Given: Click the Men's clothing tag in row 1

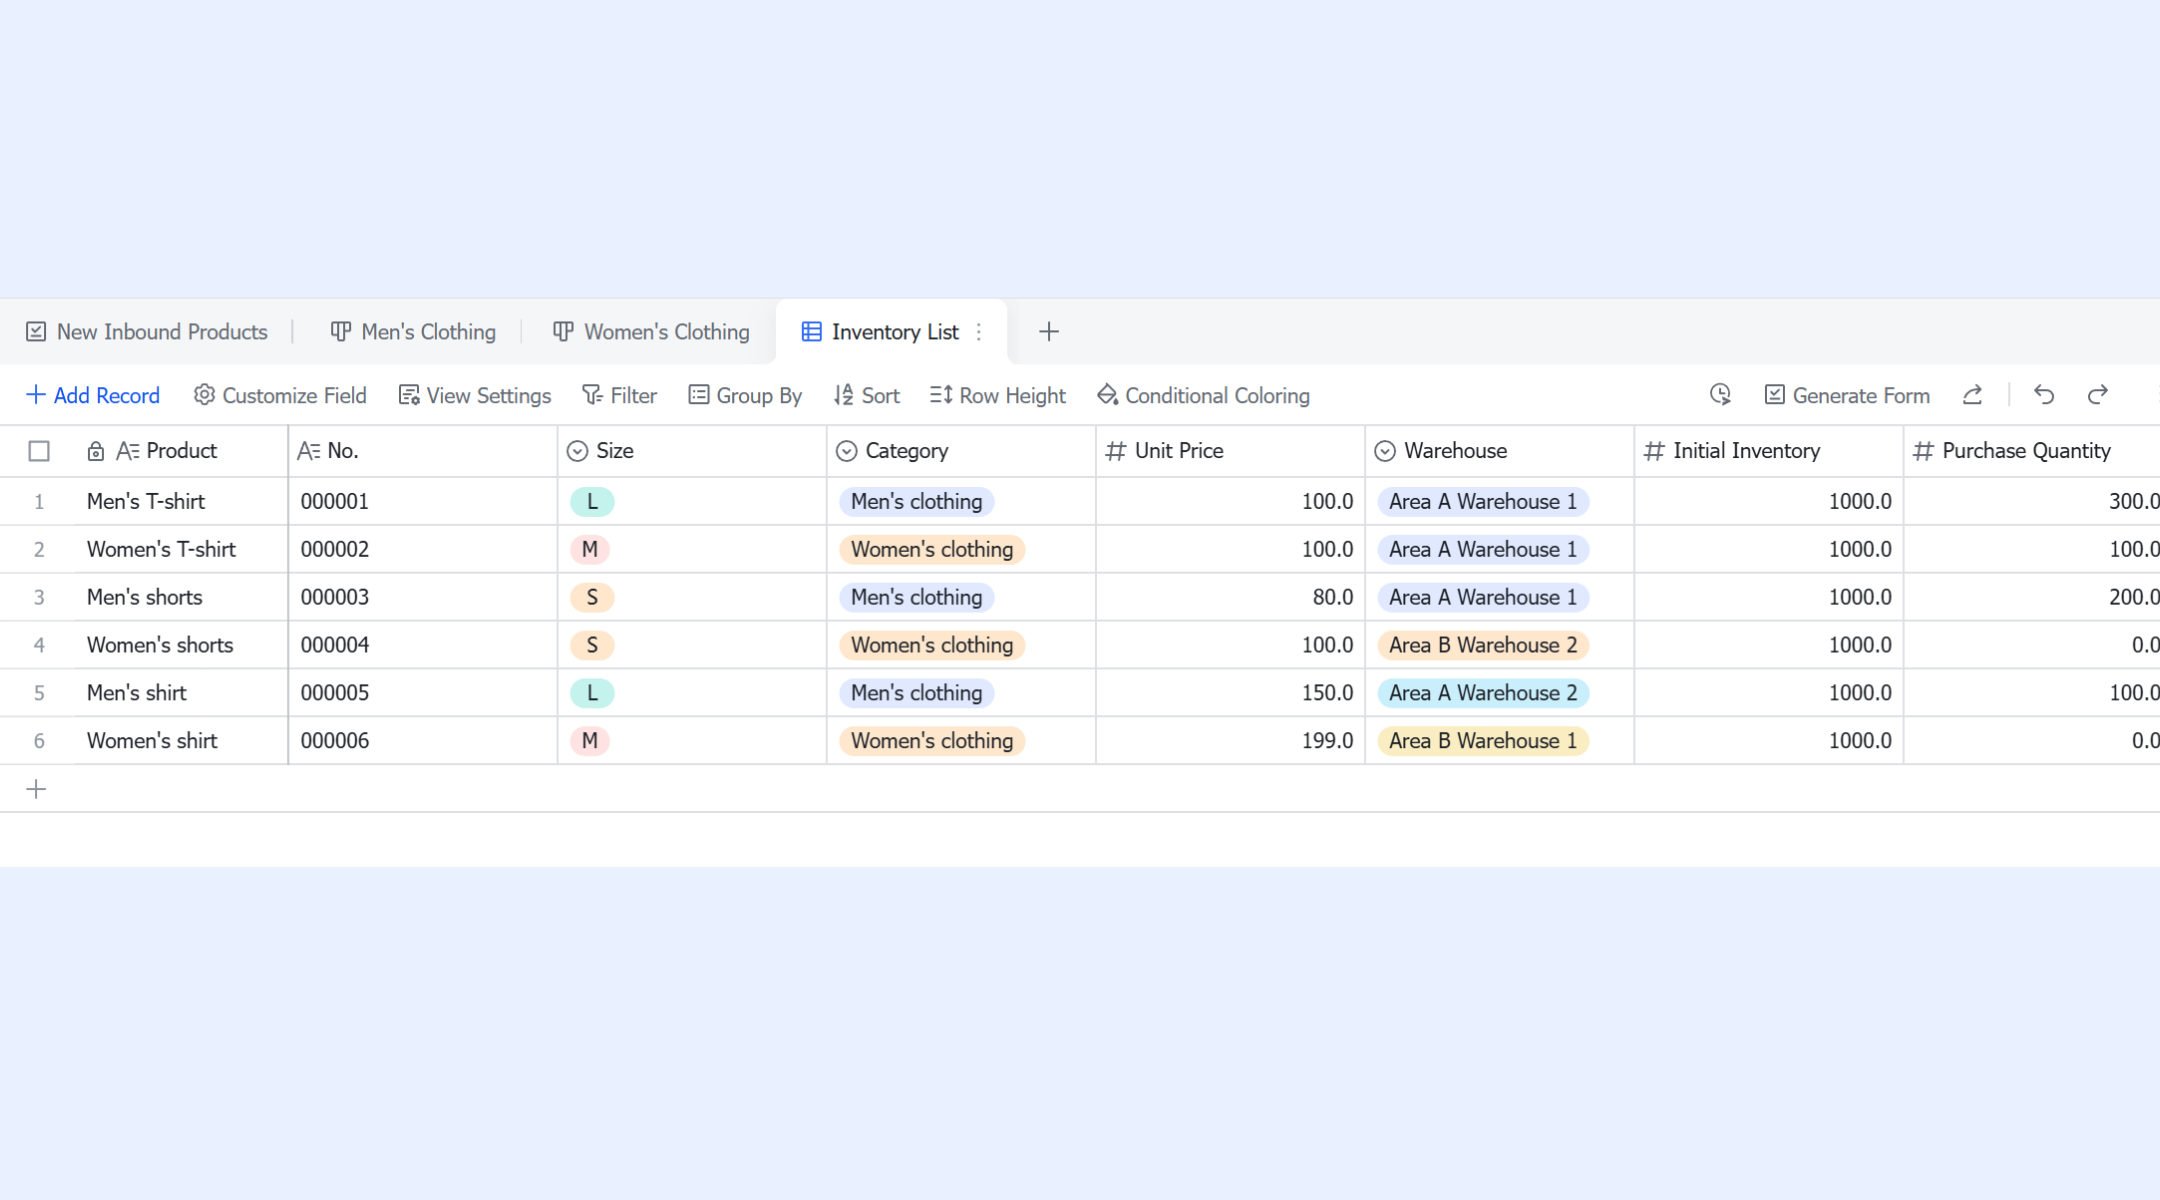Looking at the screenshot, I should point(916,502).
